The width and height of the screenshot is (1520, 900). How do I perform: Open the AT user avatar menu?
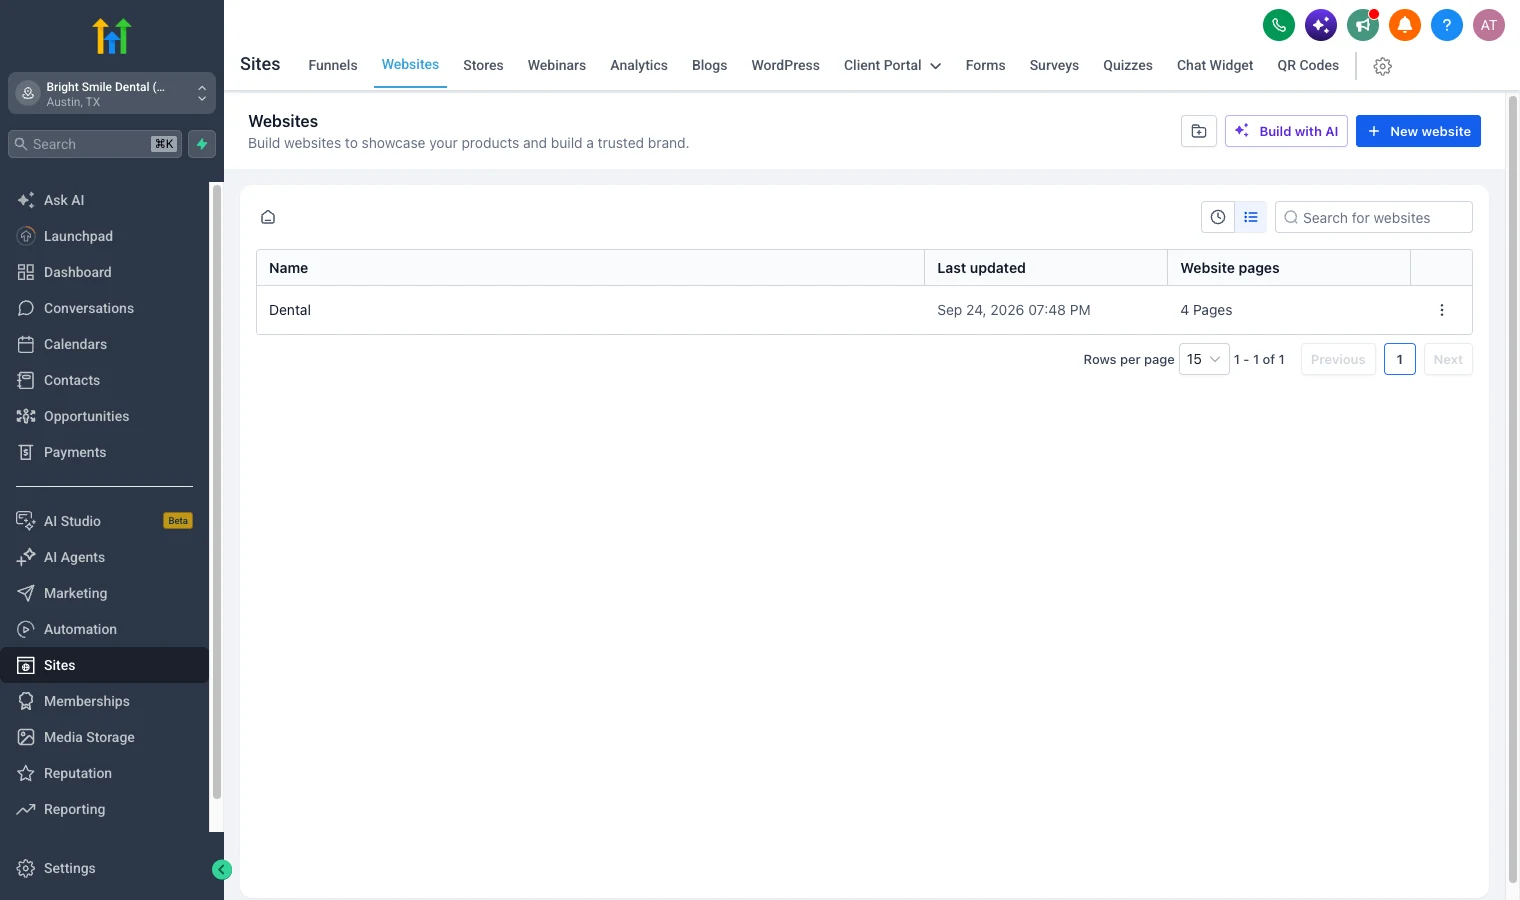[x=1489, y=25]
